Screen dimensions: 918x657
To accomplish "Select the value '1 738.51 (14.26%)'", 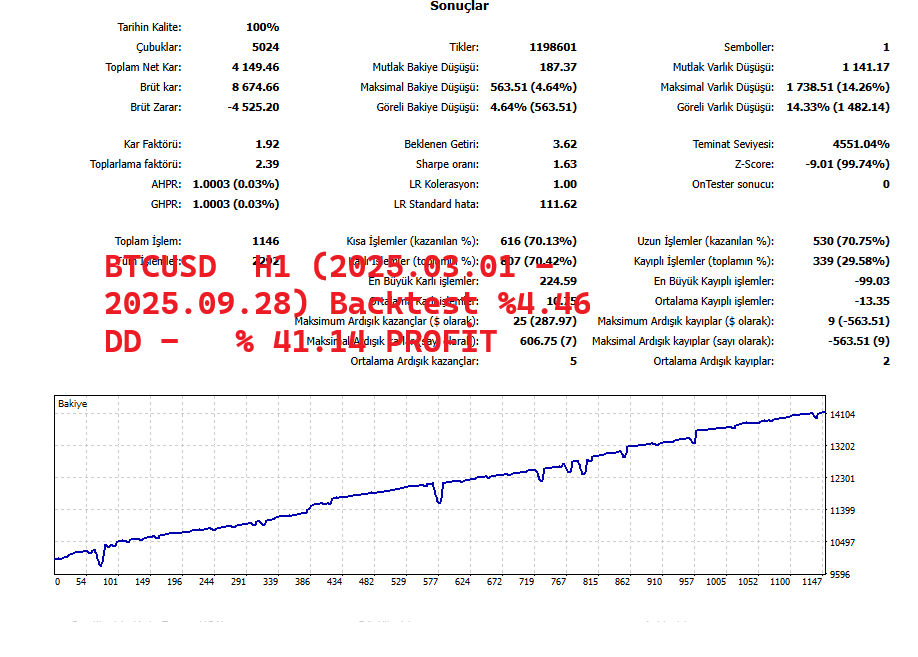I will pyautogui.click(x=838, y=87).
